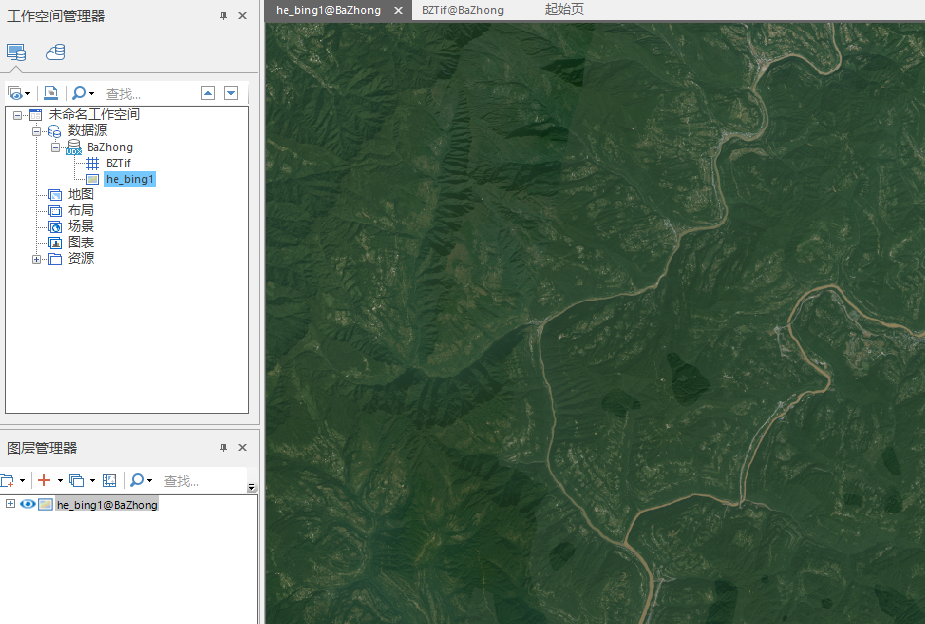Image resolution: width=925 pixels, height=624 pixels.
Task: Click the he_bing1 image dataset icon
Action: coord(93,179)
